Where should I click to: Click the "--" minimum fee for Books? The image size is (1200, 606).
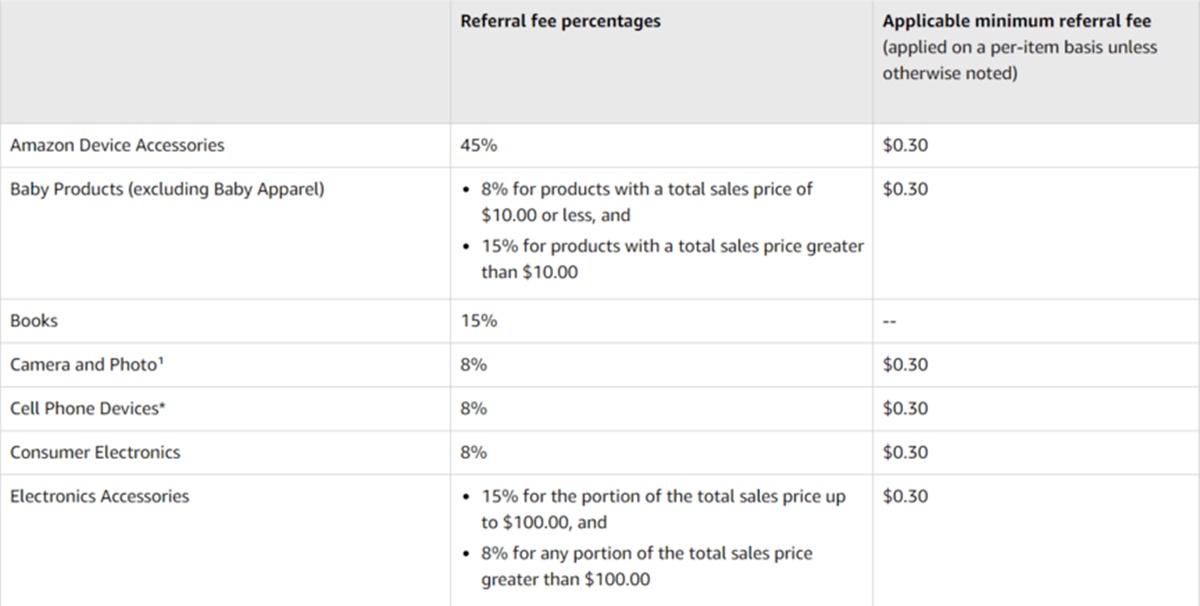tap(889, 321)
